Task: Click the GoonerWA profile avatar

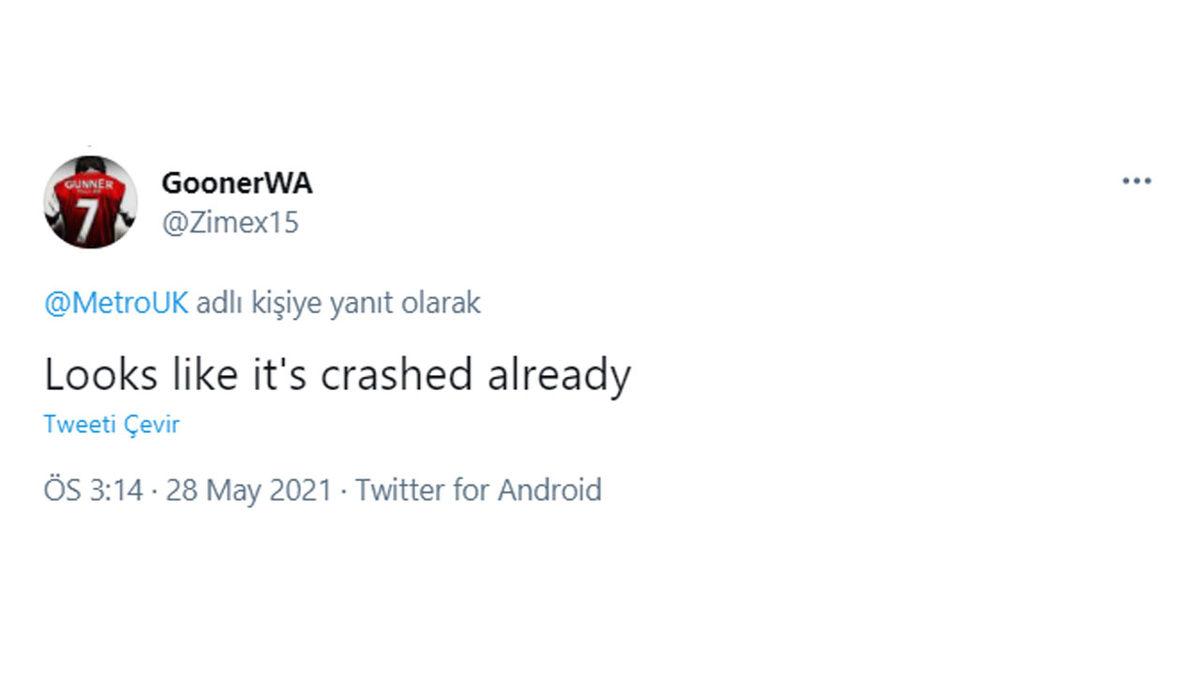Action: pyautogui.click(x=90, y=203)
